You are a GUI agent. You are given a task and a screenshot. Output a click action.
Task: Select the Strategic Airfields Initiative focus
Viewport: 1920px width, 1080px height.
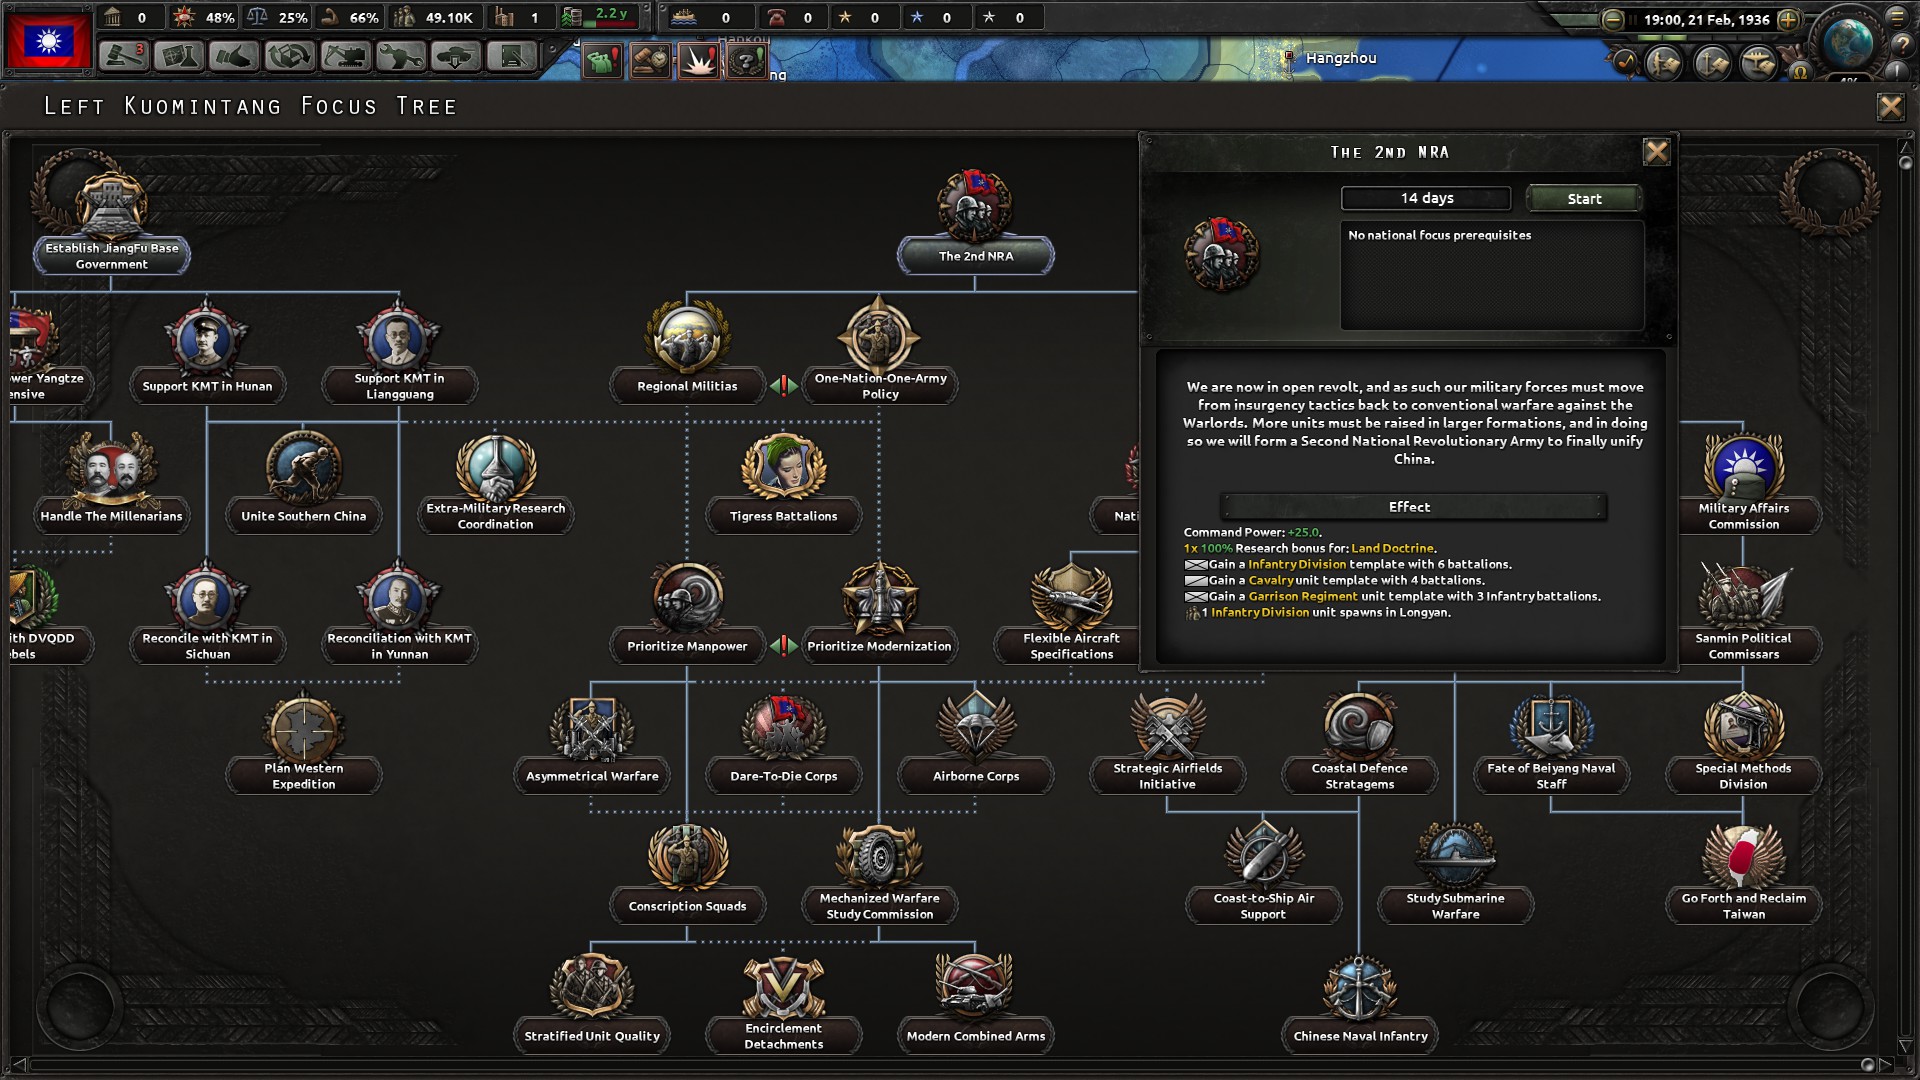(1167, 742)
